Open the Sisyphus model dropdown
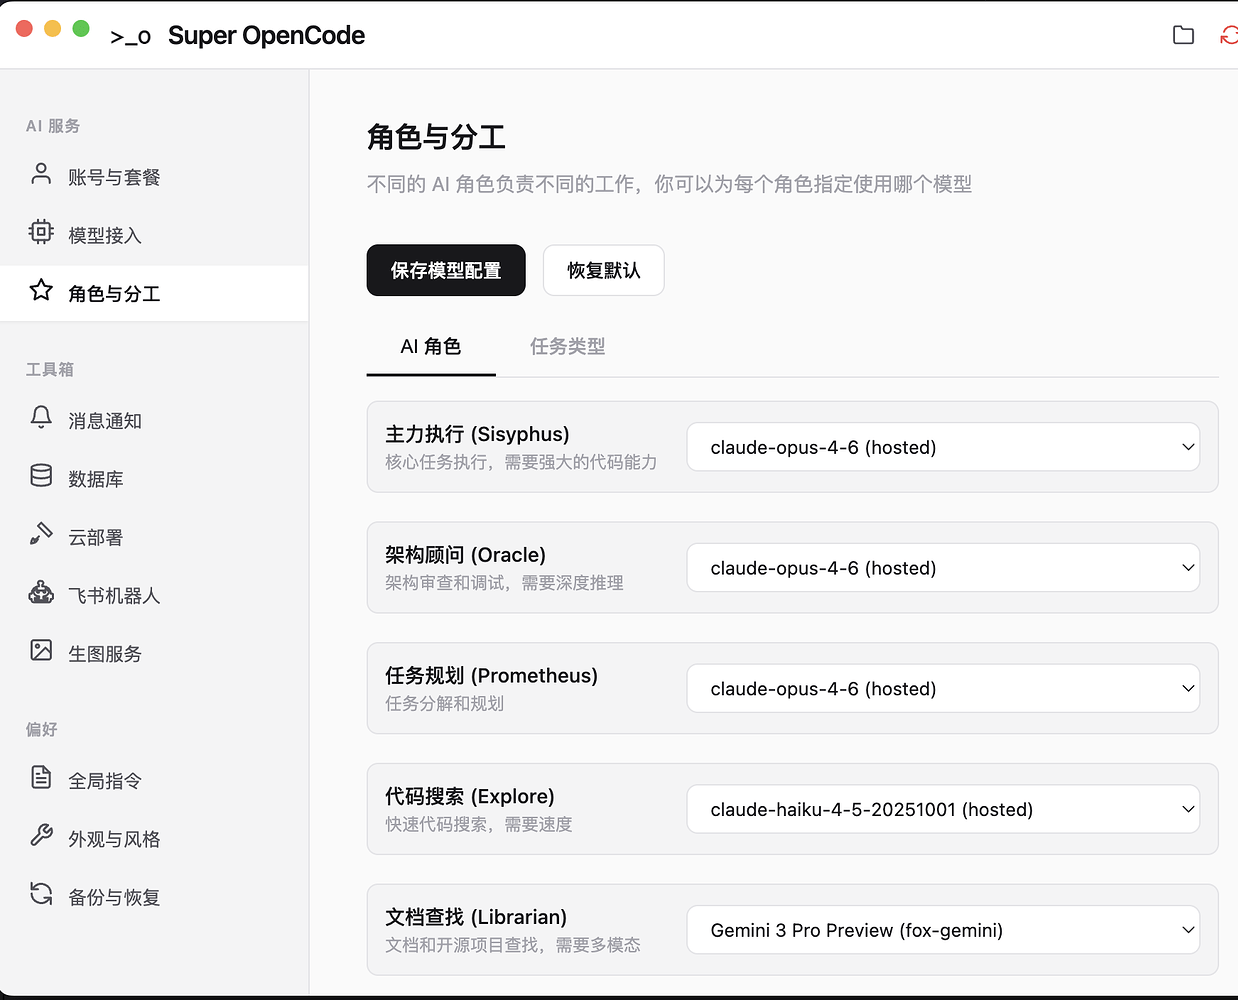 [x=943, y=447]
